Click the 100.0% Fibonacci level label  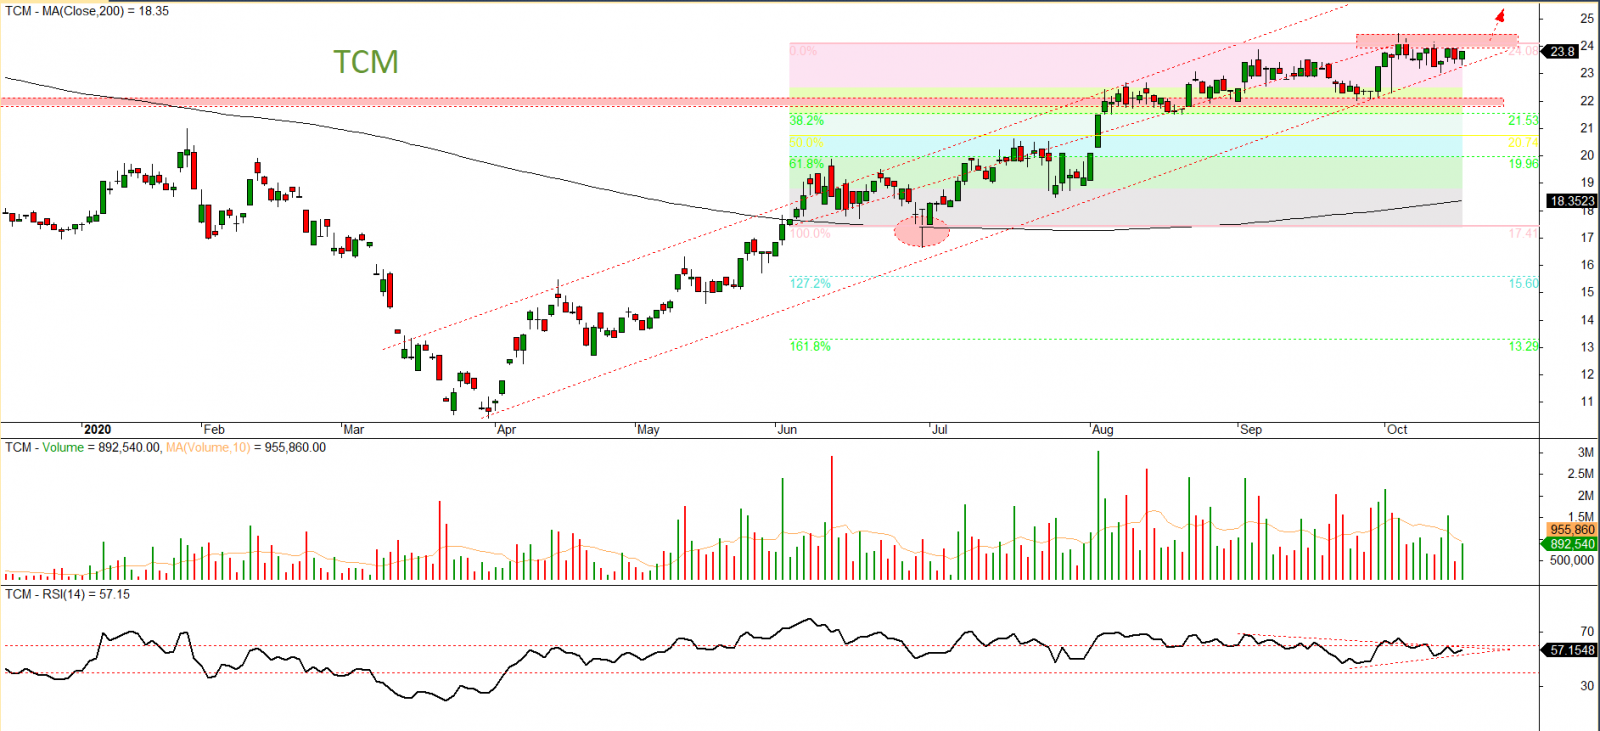click(810, 233)
